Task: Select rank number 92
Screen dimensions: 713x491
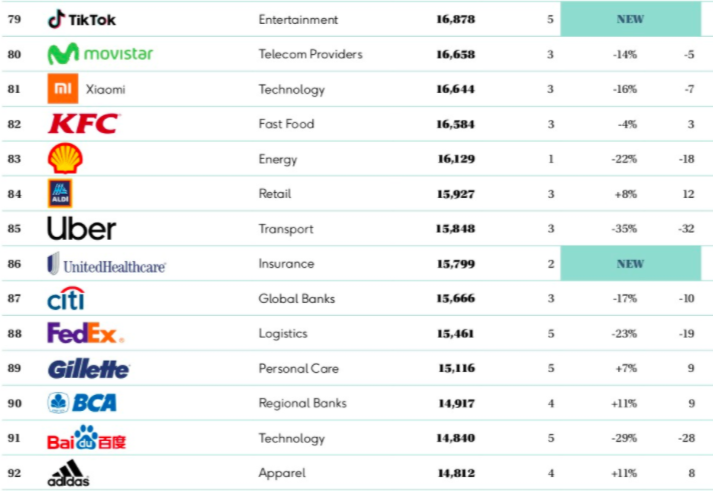Action: click(x=14, y=473)
